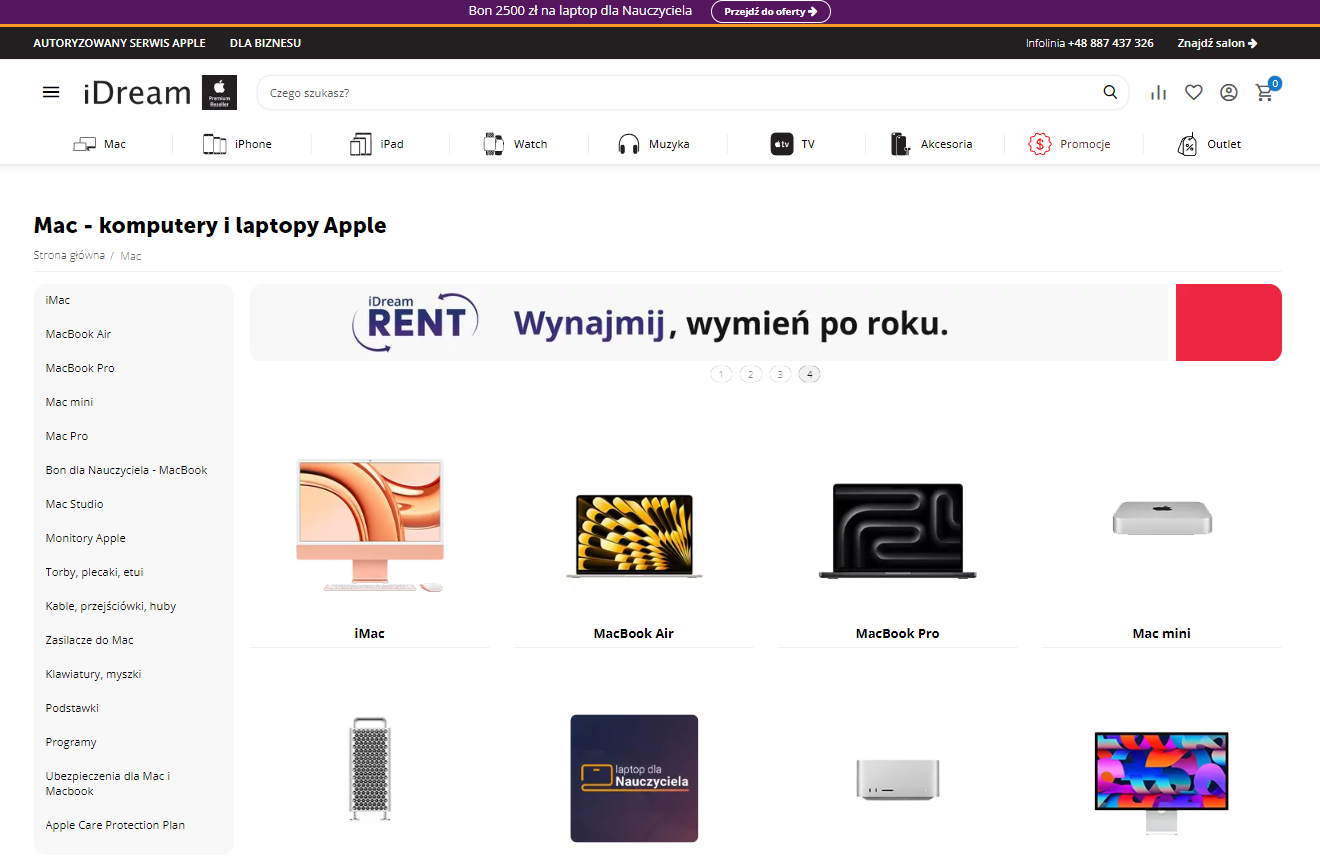Image resolution: width=1320 pixels, height=856 pixels.
Task: Select banner slide 4 indicator
Action: [810, 374]
